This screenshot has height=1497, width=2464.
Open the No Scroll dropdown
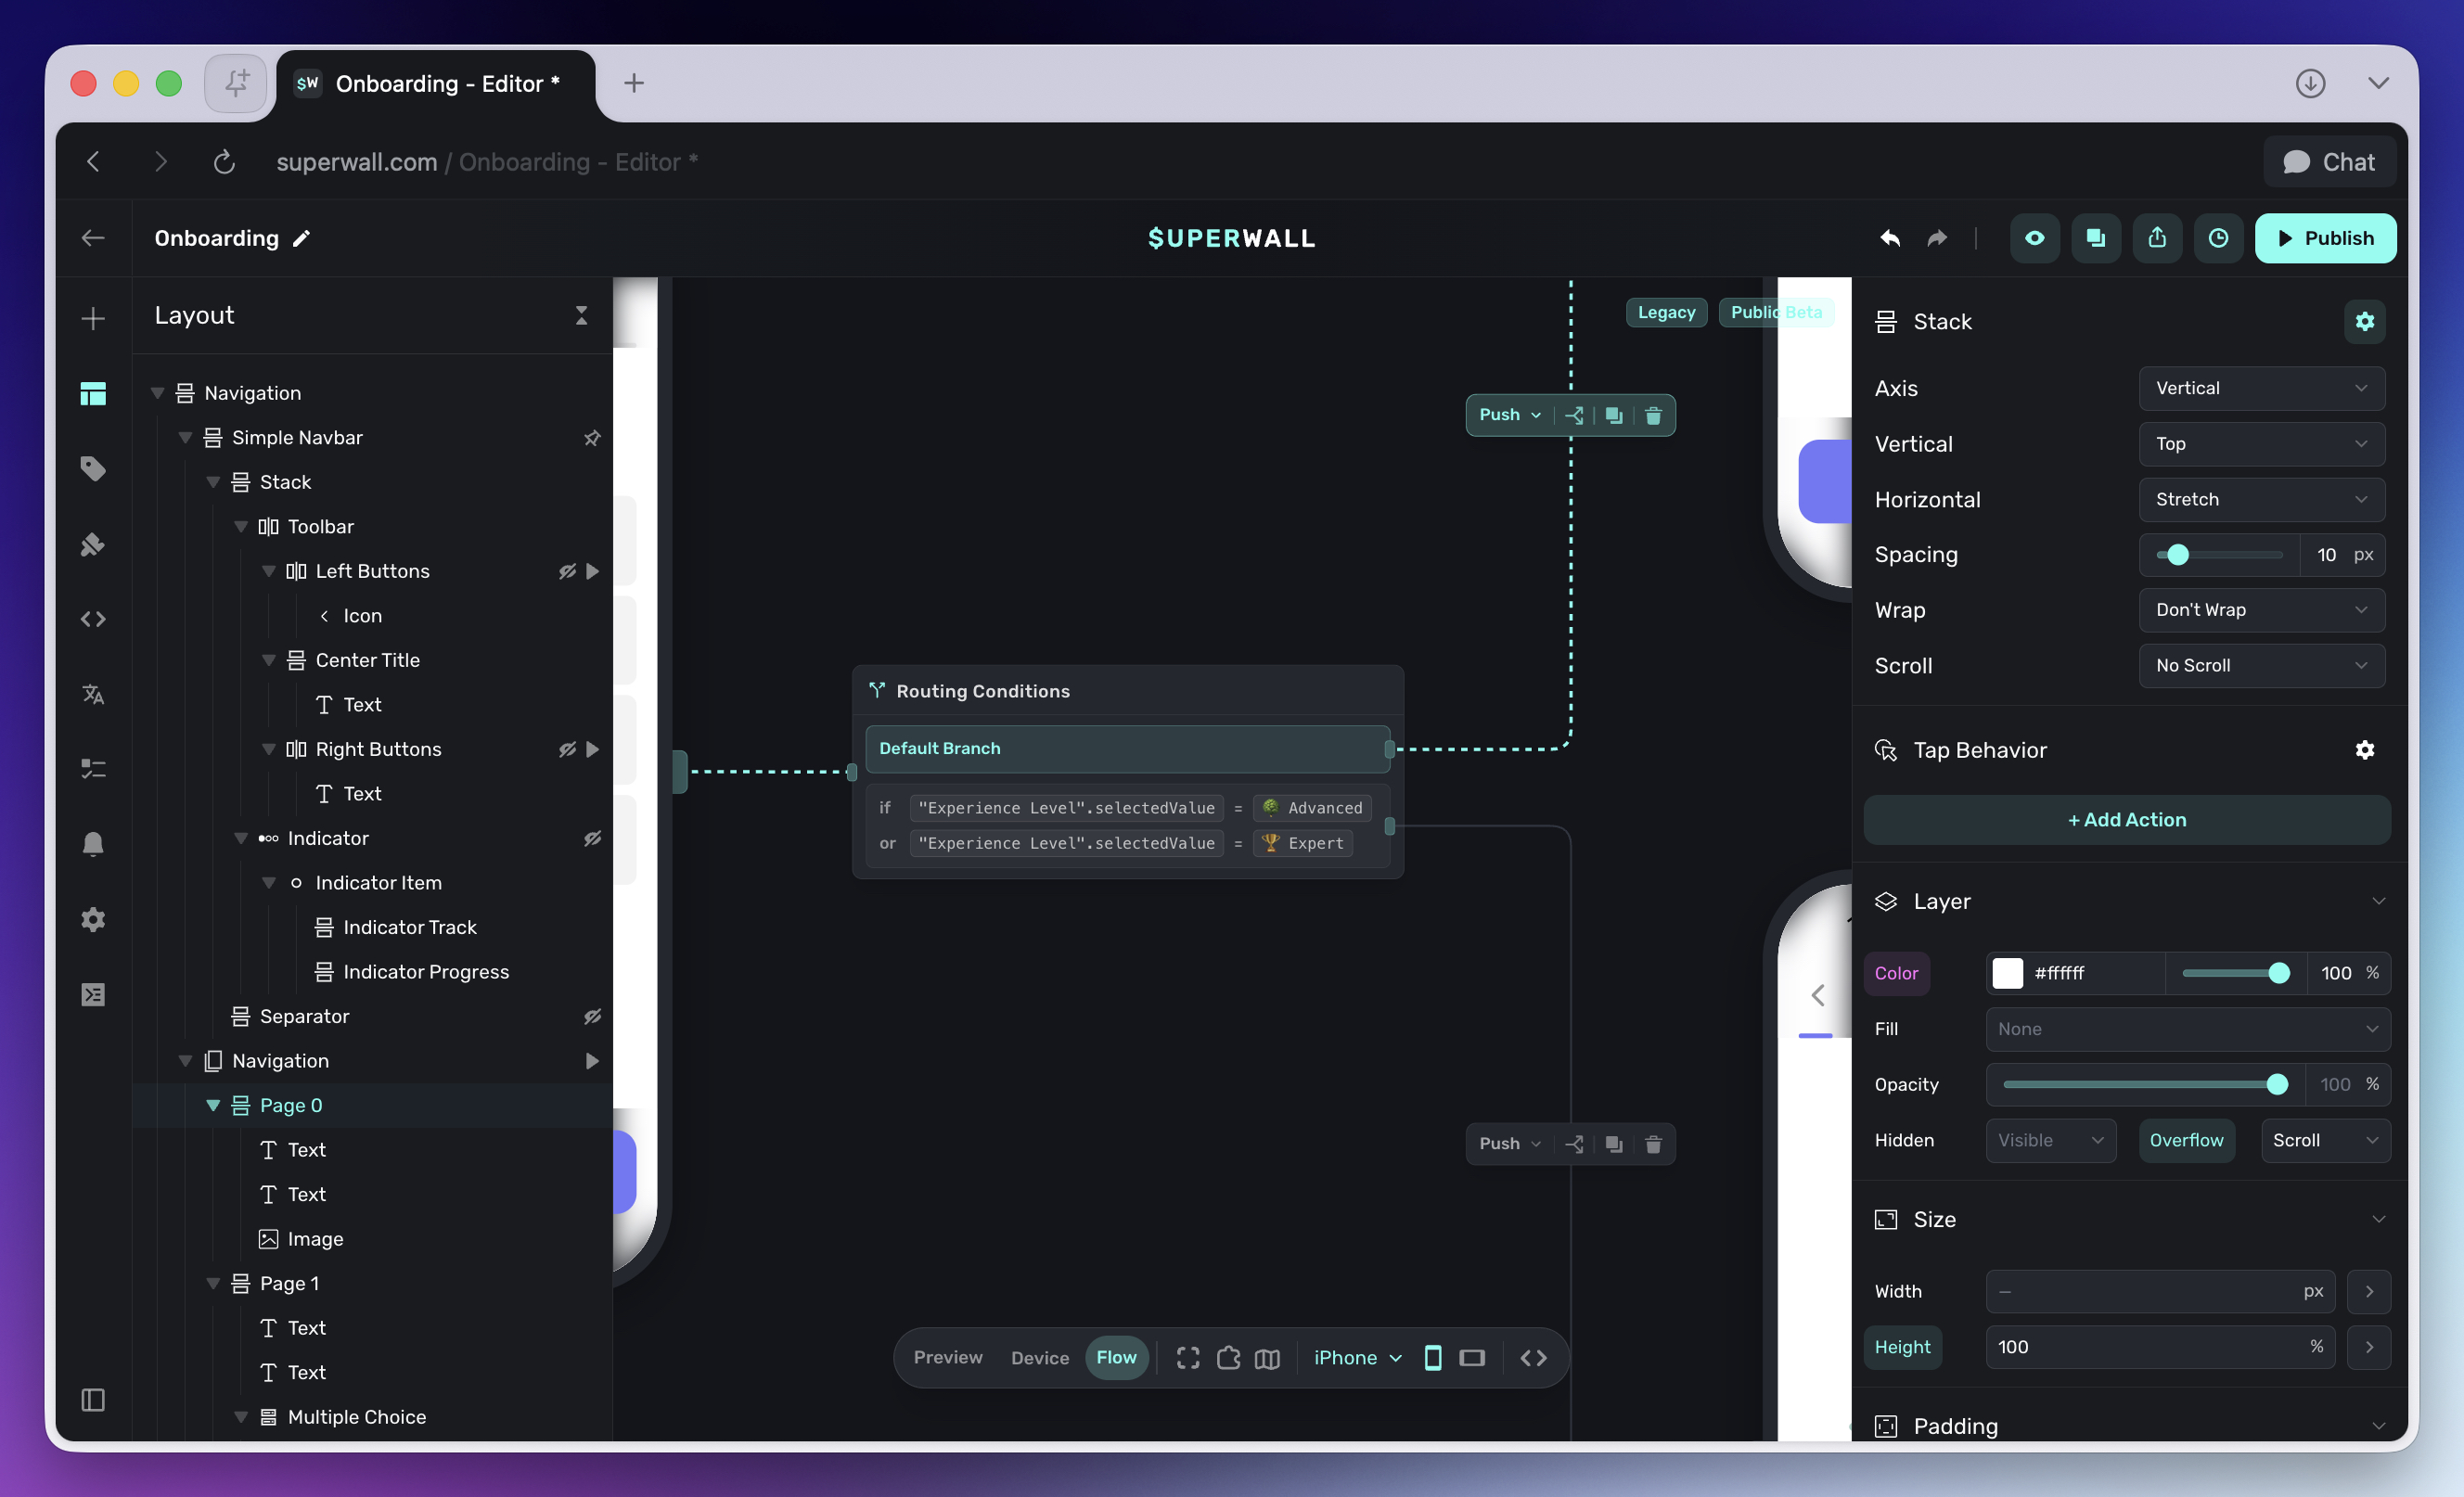tap(2261, 665)
